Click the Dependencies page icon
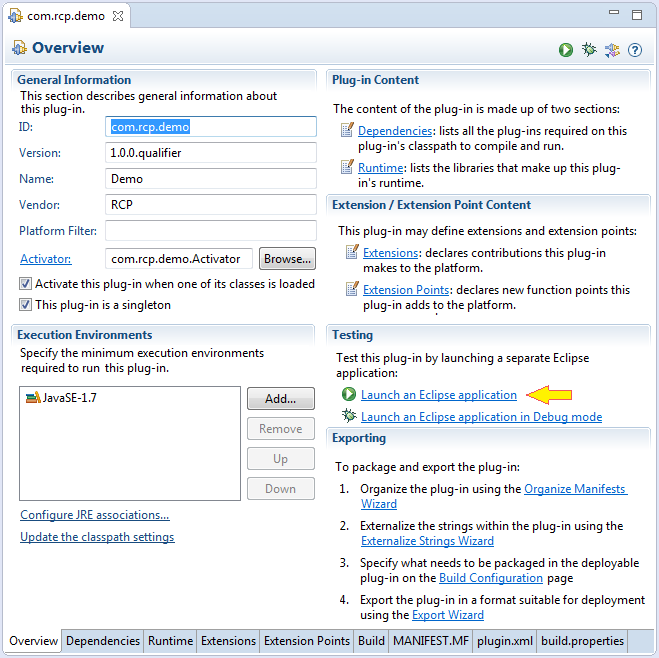The height and width of the screenshot is (658, 659). [347, 130]
